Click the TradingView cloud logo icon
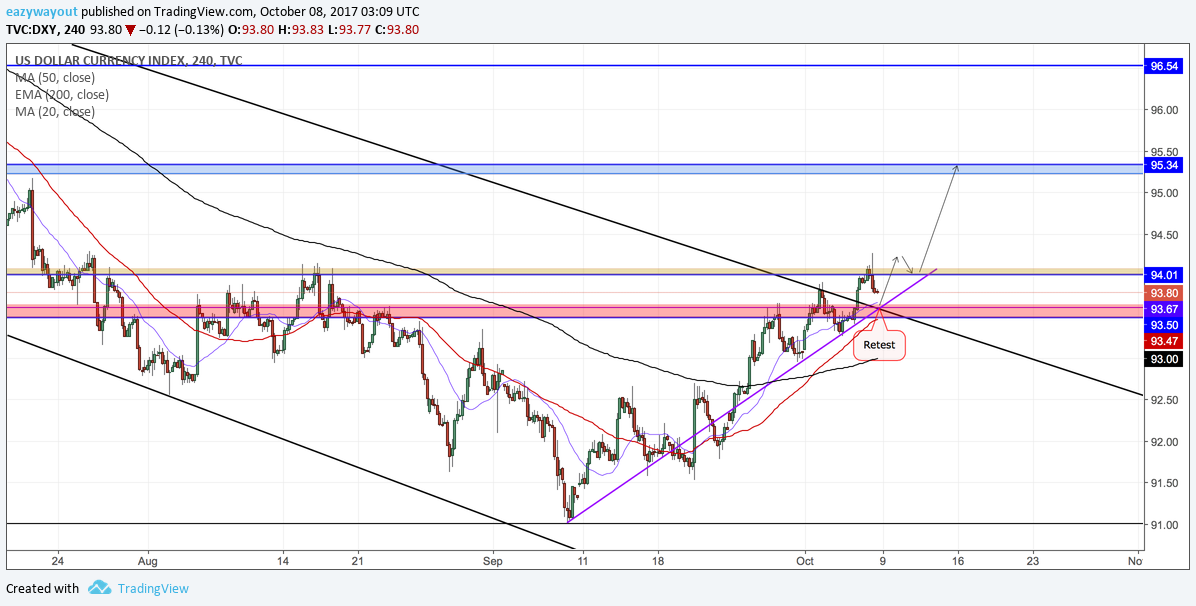This screenshot has width=1196, height=606. click(99, 588)
